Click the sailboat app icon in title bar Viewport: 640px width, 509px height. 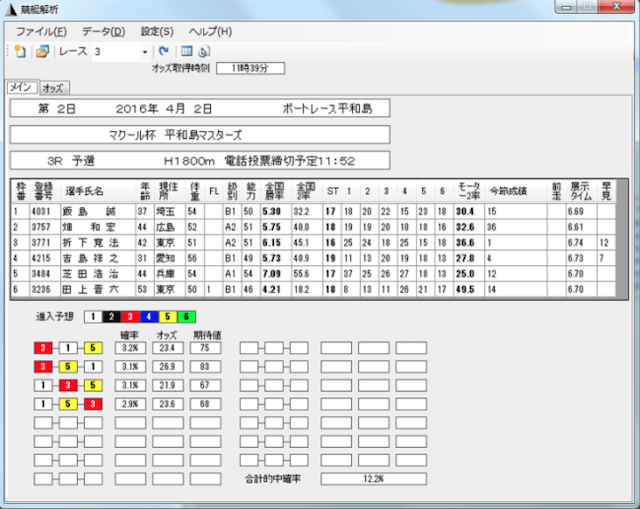11,7
